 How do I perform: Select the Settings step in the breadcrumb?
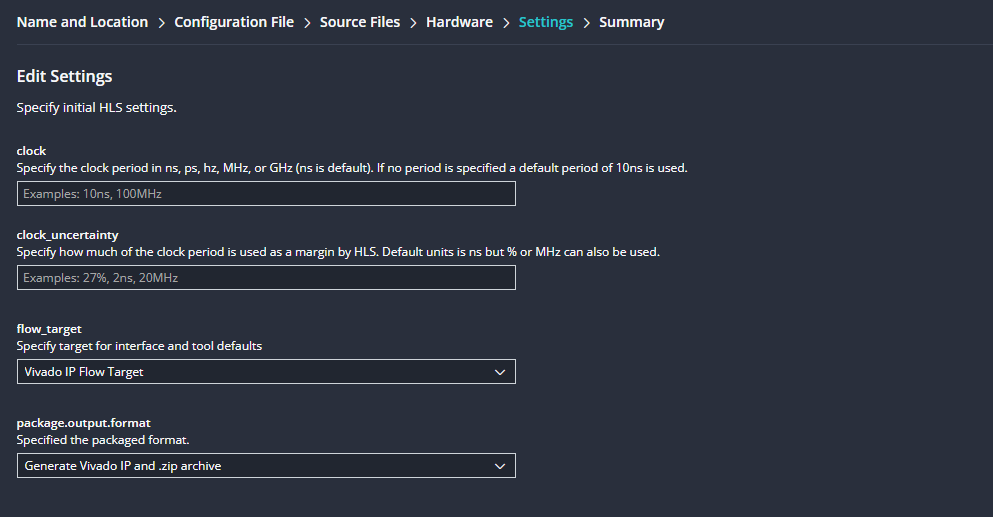click(x=546, y=22)
